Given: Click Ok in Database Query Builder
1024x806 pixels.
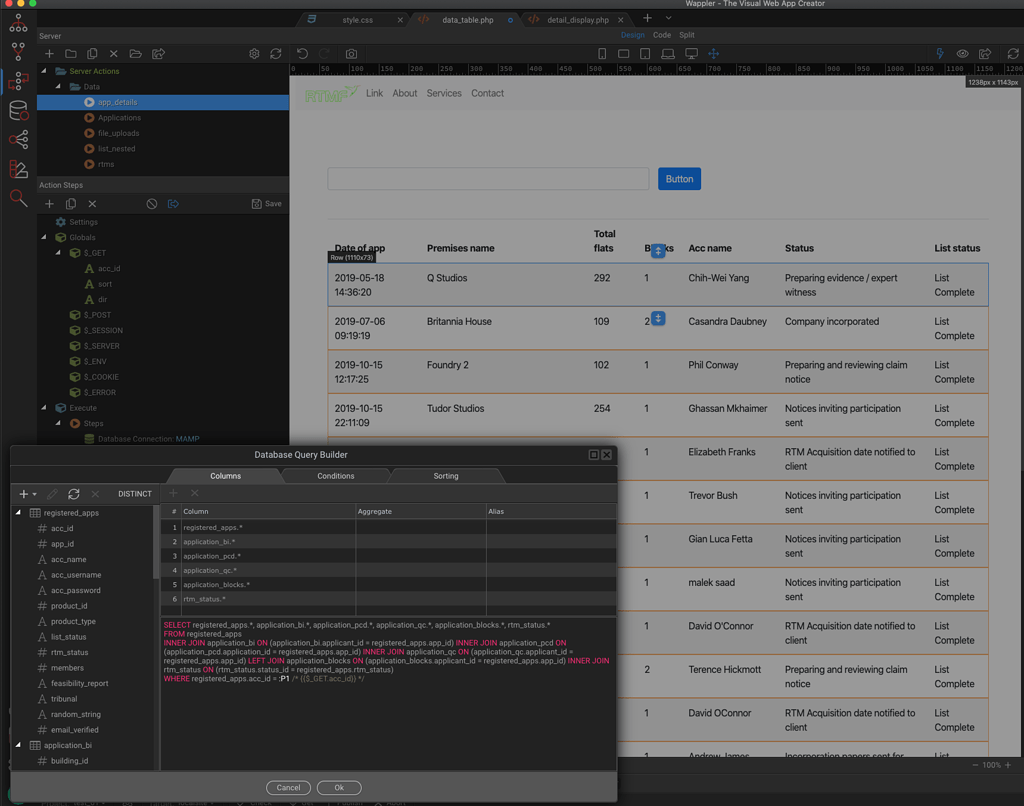Looking at the screenshot, I should click(x=339, y=787).
